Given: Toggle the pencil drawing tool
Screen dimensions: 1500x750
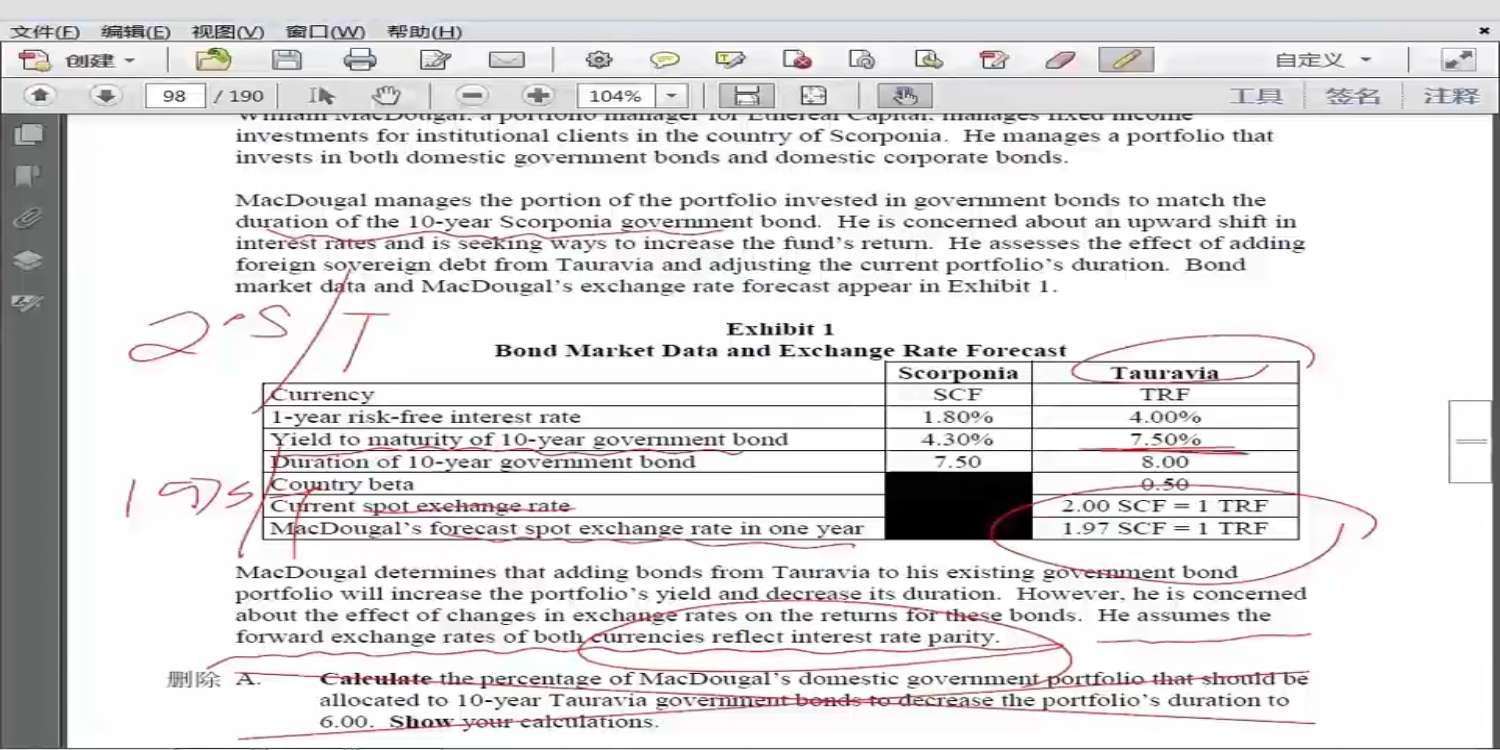Looking at the screenshot, I should 1126,60.
